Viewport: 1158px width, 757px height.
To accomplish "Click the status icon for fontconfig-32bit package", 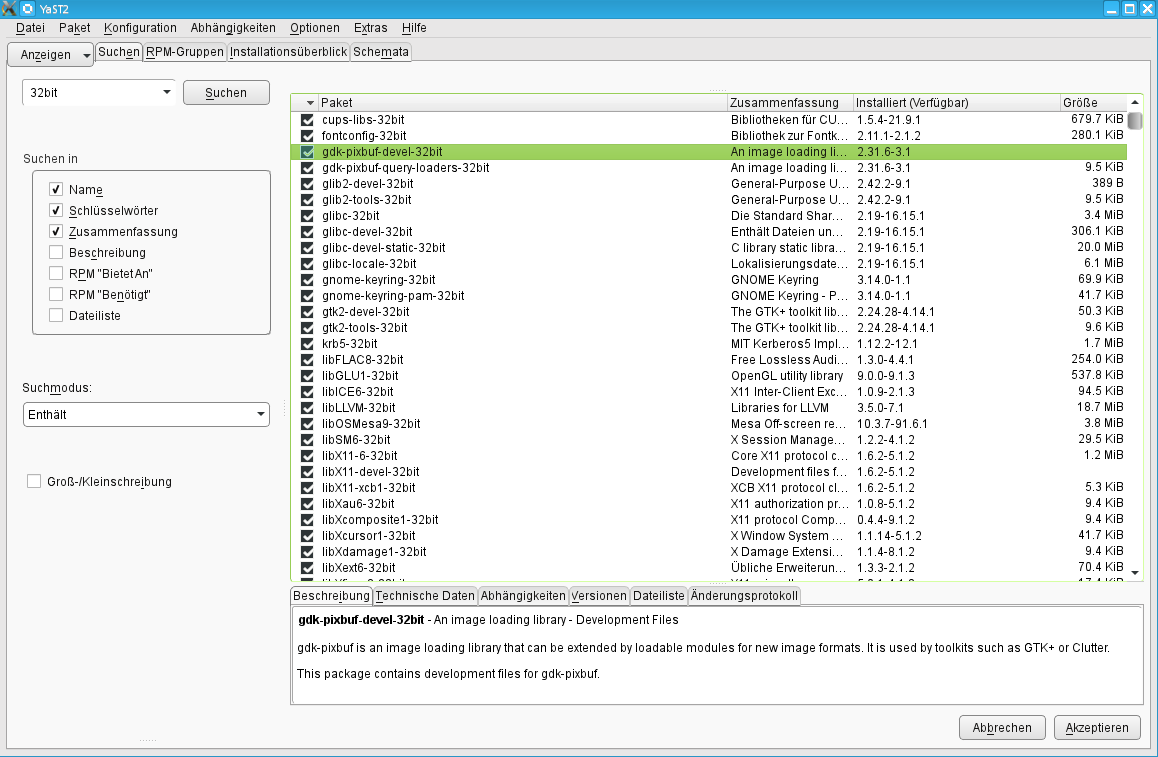I will 307,136.
